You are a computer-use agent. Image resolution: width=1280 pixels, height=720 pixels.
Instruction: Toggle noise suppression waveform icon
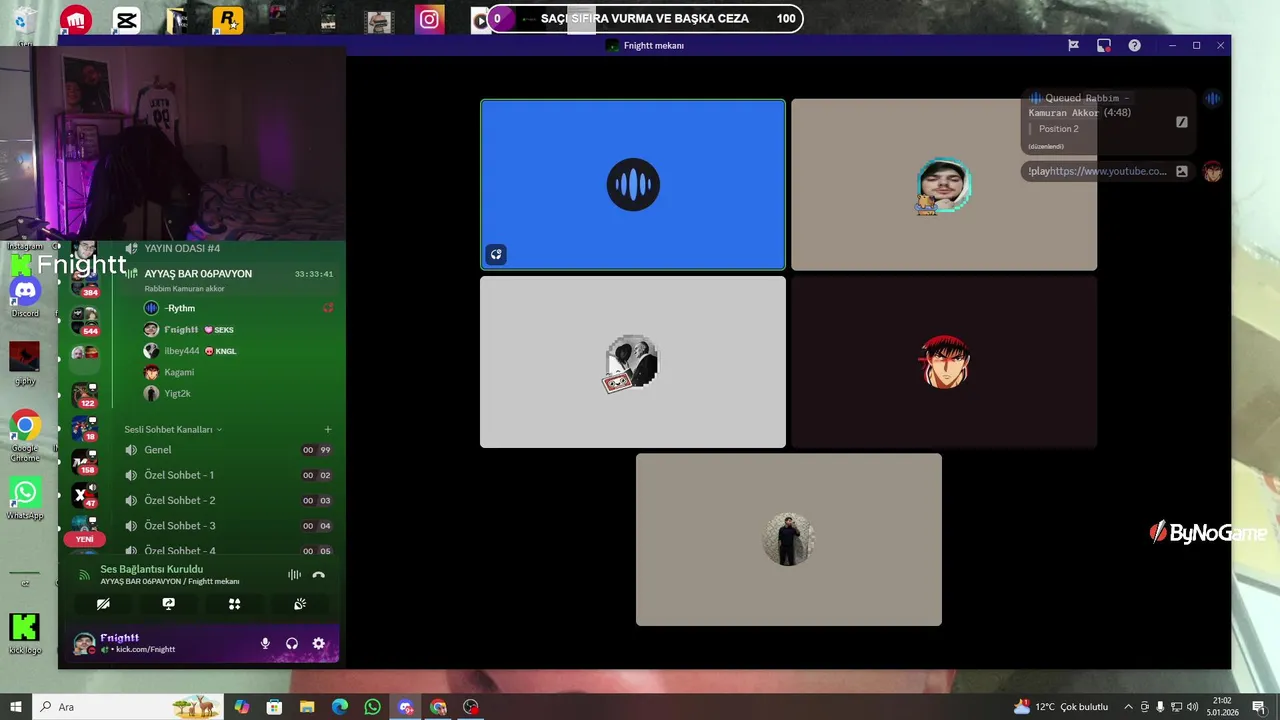tap(294, 575)
